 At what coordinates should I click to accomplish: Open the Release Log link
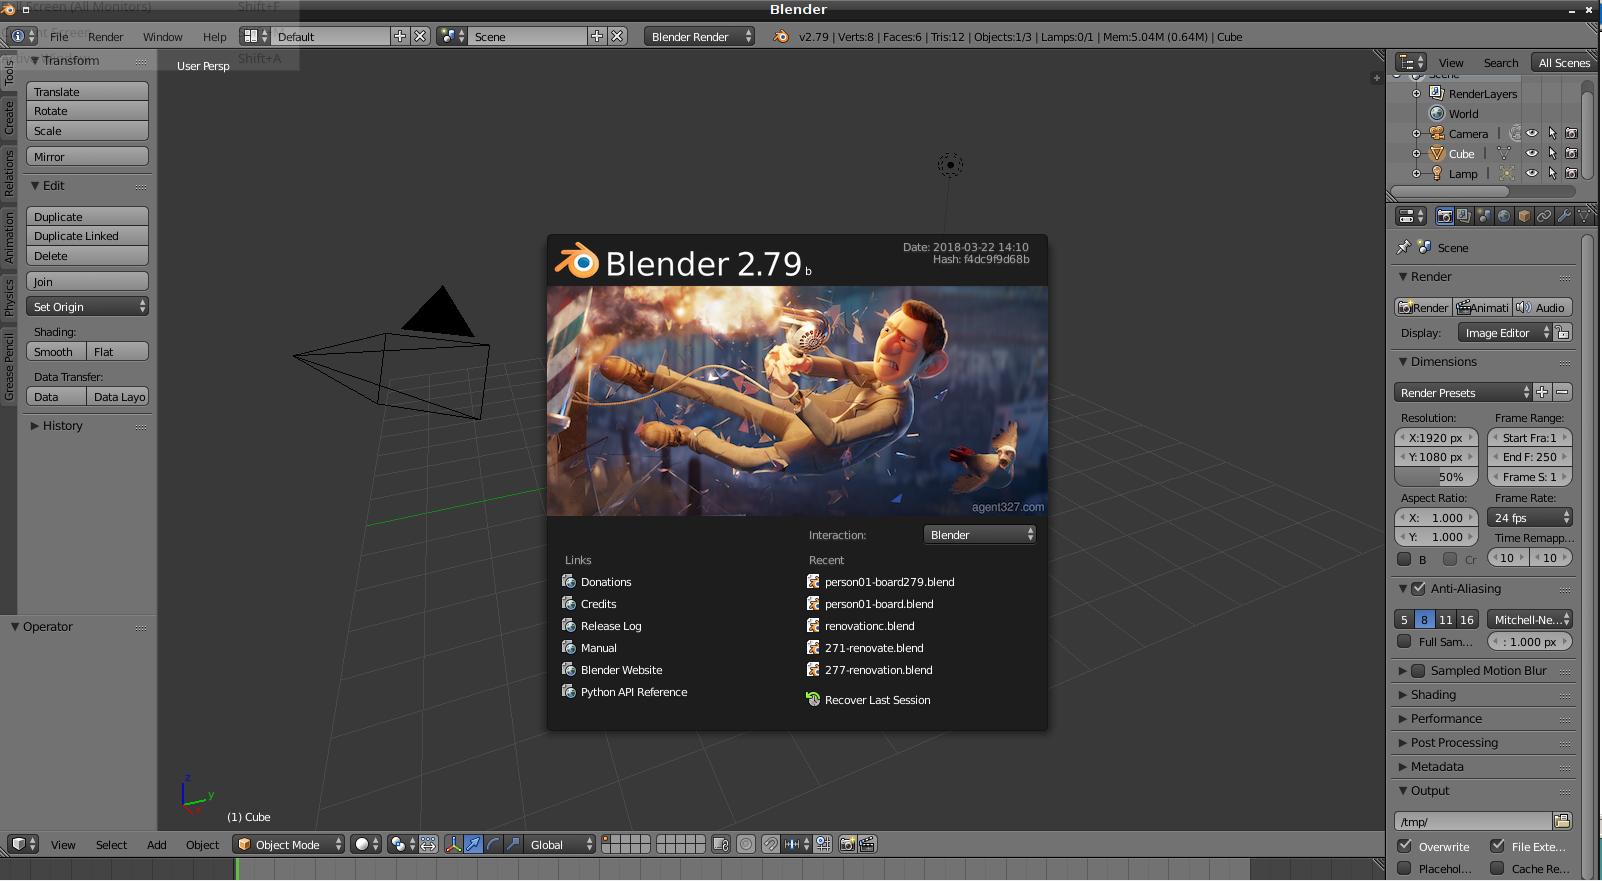[x=610, y=626]
